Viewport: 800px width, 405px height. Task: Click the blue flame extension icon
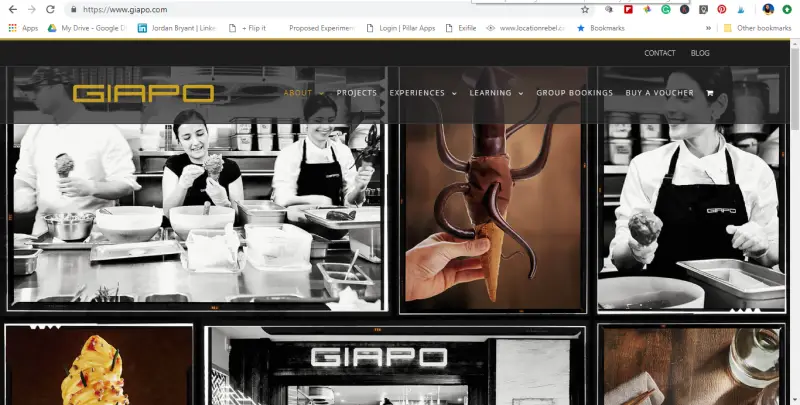point(740,9)
